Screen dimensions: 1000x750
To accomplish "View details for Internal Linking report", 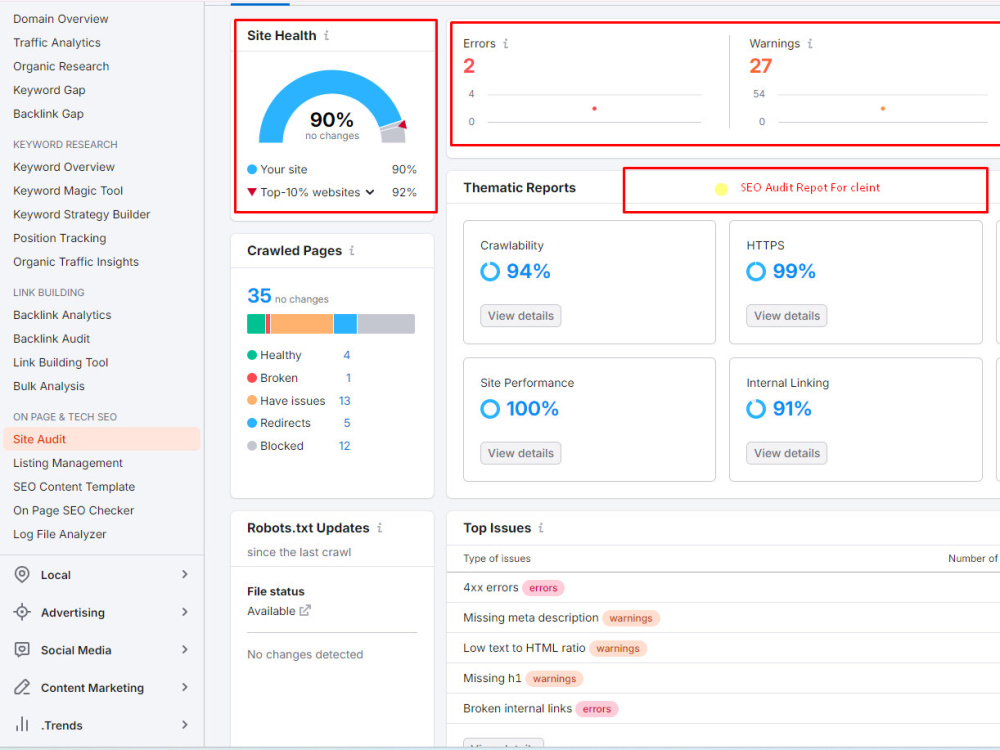I will point(786,453).
